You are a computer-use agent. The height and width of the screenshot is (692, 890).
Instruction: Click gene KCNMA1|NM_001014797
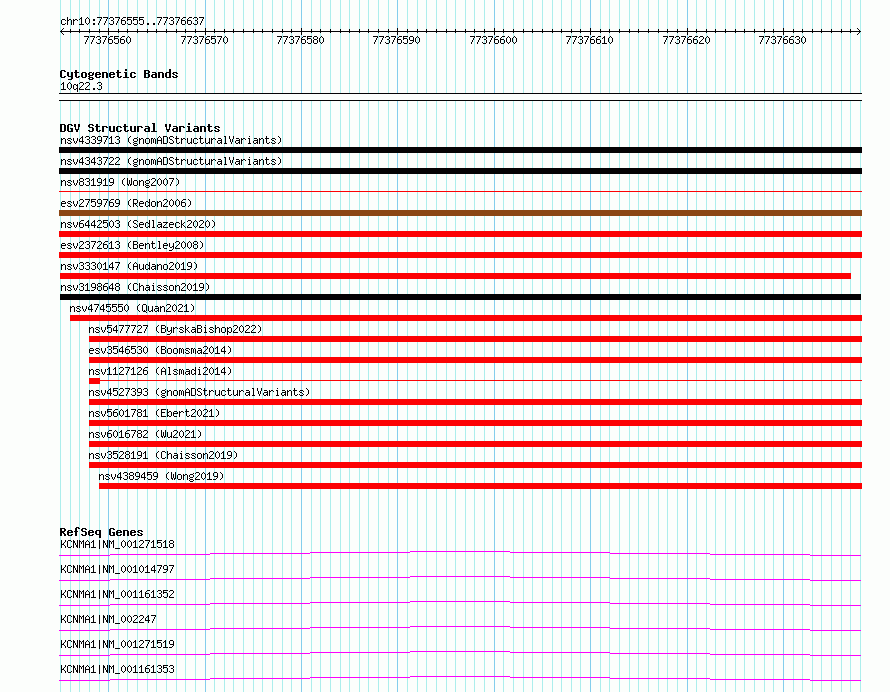point(117,569)
